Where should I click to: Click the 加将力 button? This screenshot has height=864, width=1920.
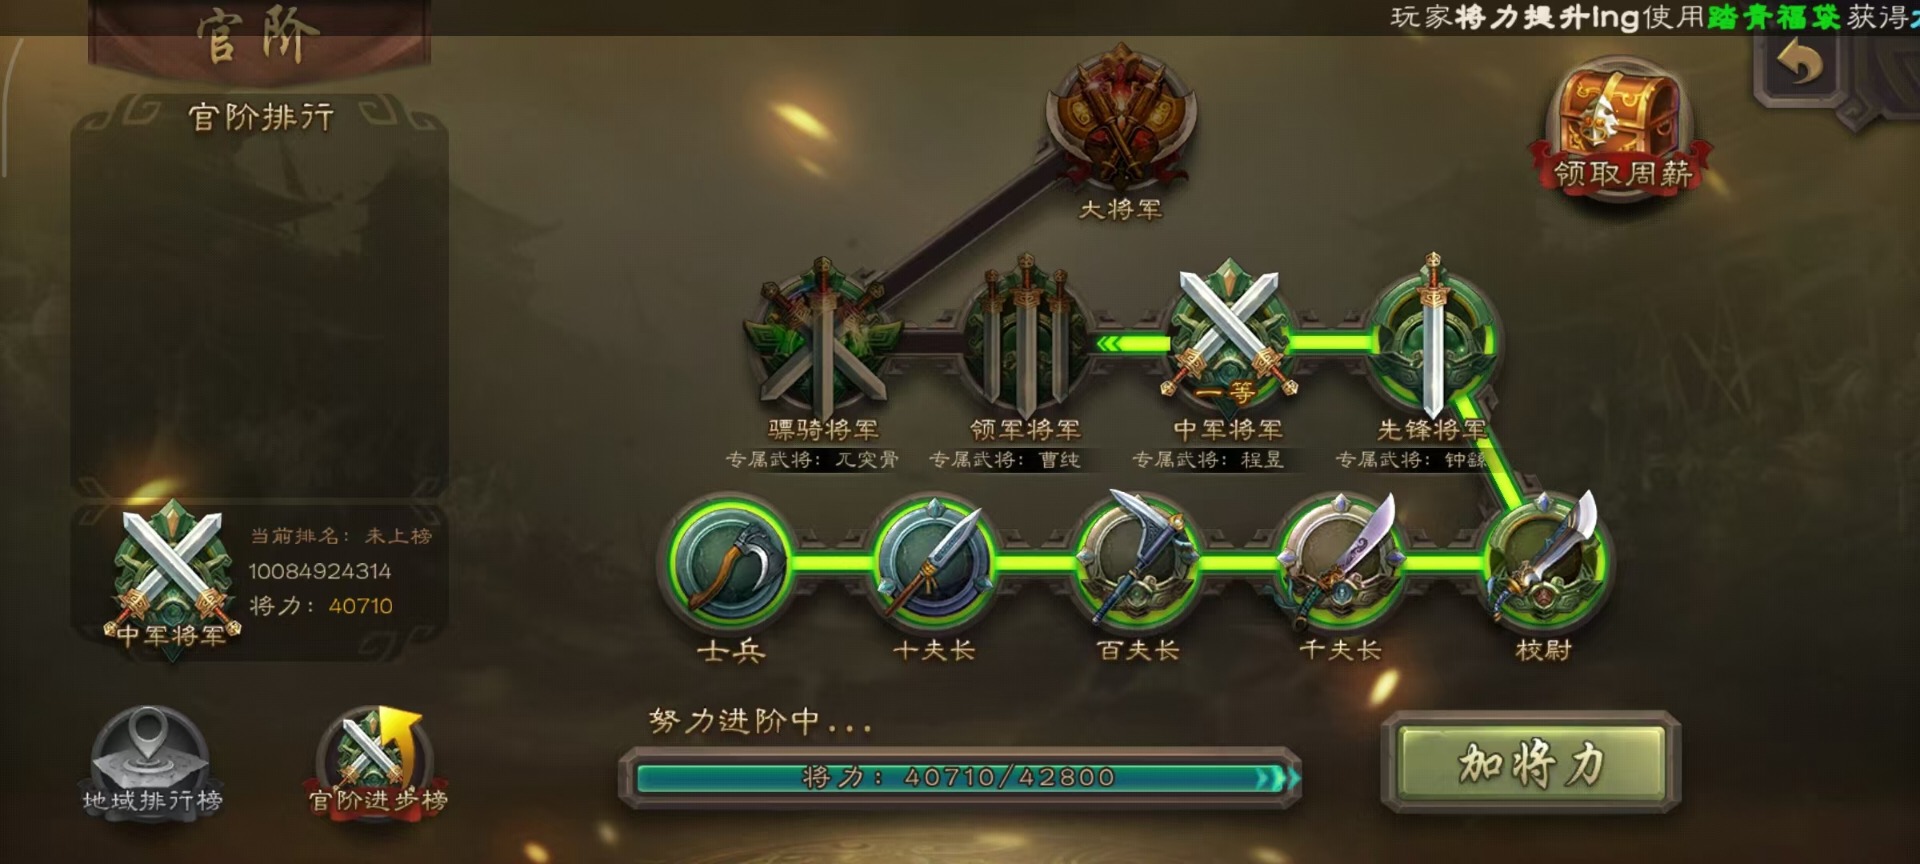pyautogui.click(x=1531, y=763)
